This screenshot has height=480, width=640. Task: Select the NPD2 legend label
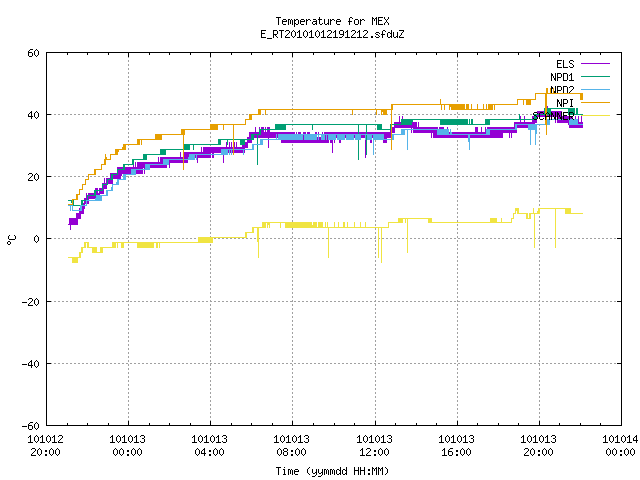pyautogui.click(x=562, y=90)
